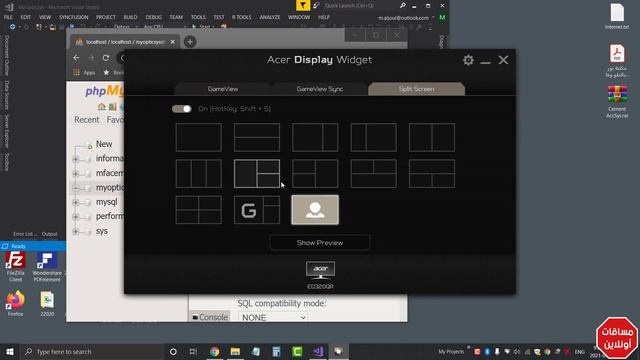The image size is (640, 360).
Task: Open Camtasia green C taskbar icon
Action: coord(297,351)
